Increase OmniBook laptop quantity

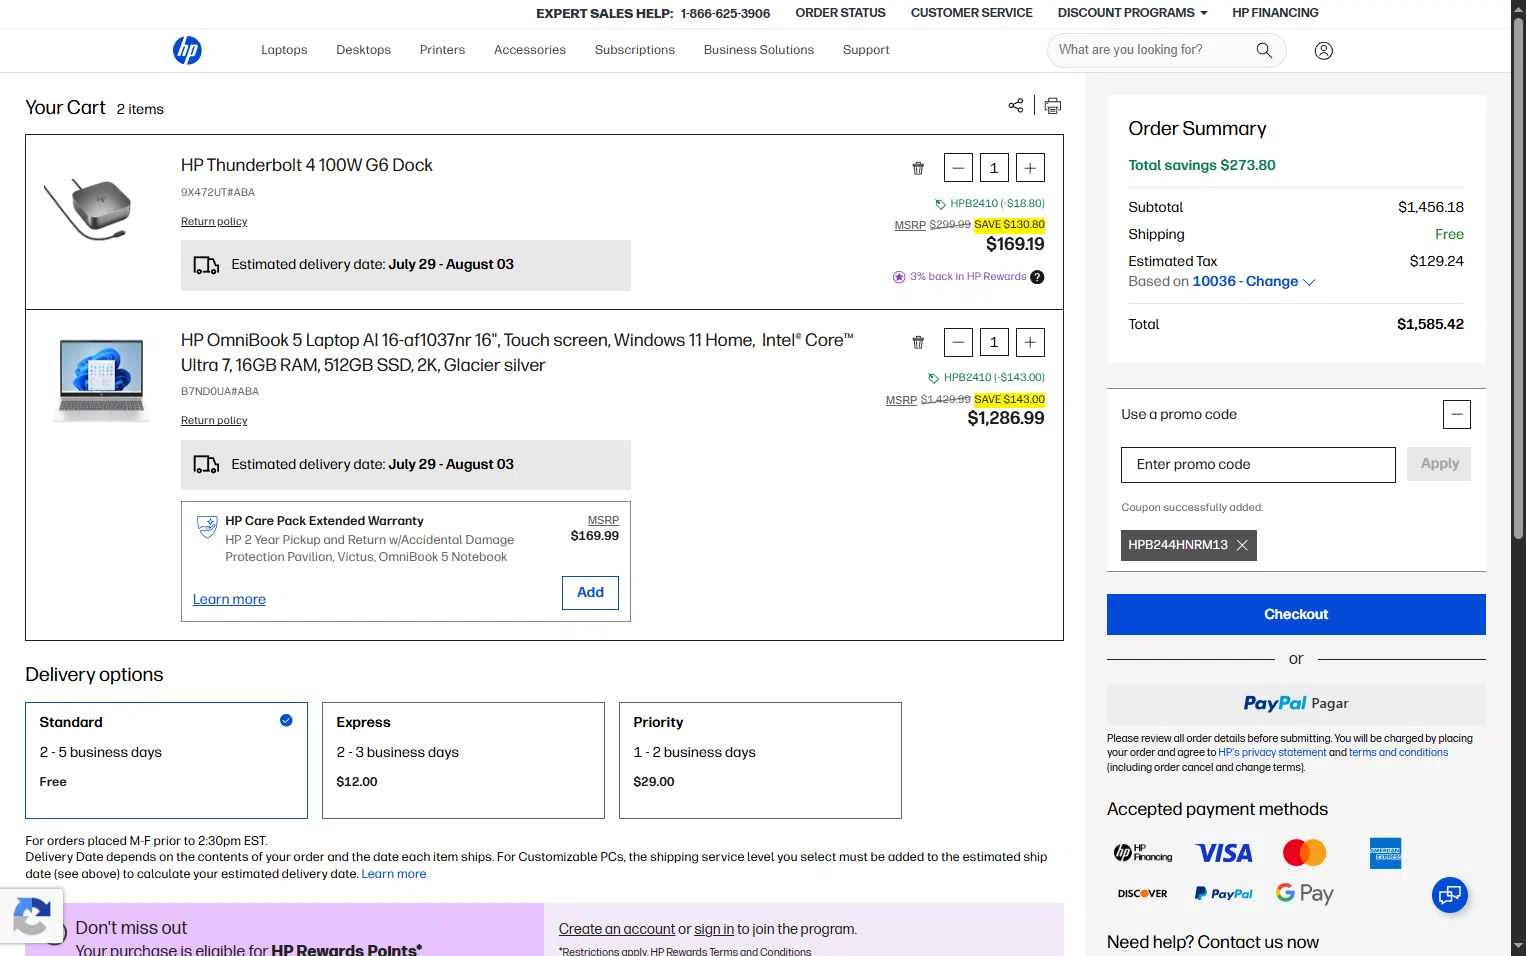(x=1030, y=342)
